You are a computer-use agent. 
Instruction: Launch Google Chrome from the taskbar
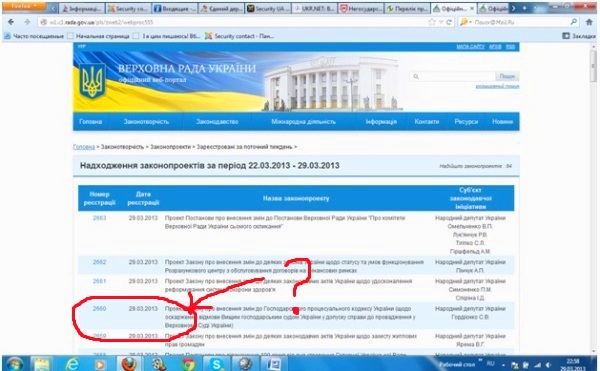[188, 363]
